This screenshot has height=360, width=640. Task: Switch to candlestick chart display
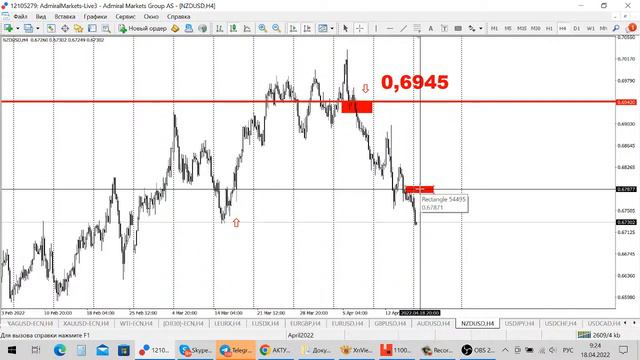[x=233, y=28]
